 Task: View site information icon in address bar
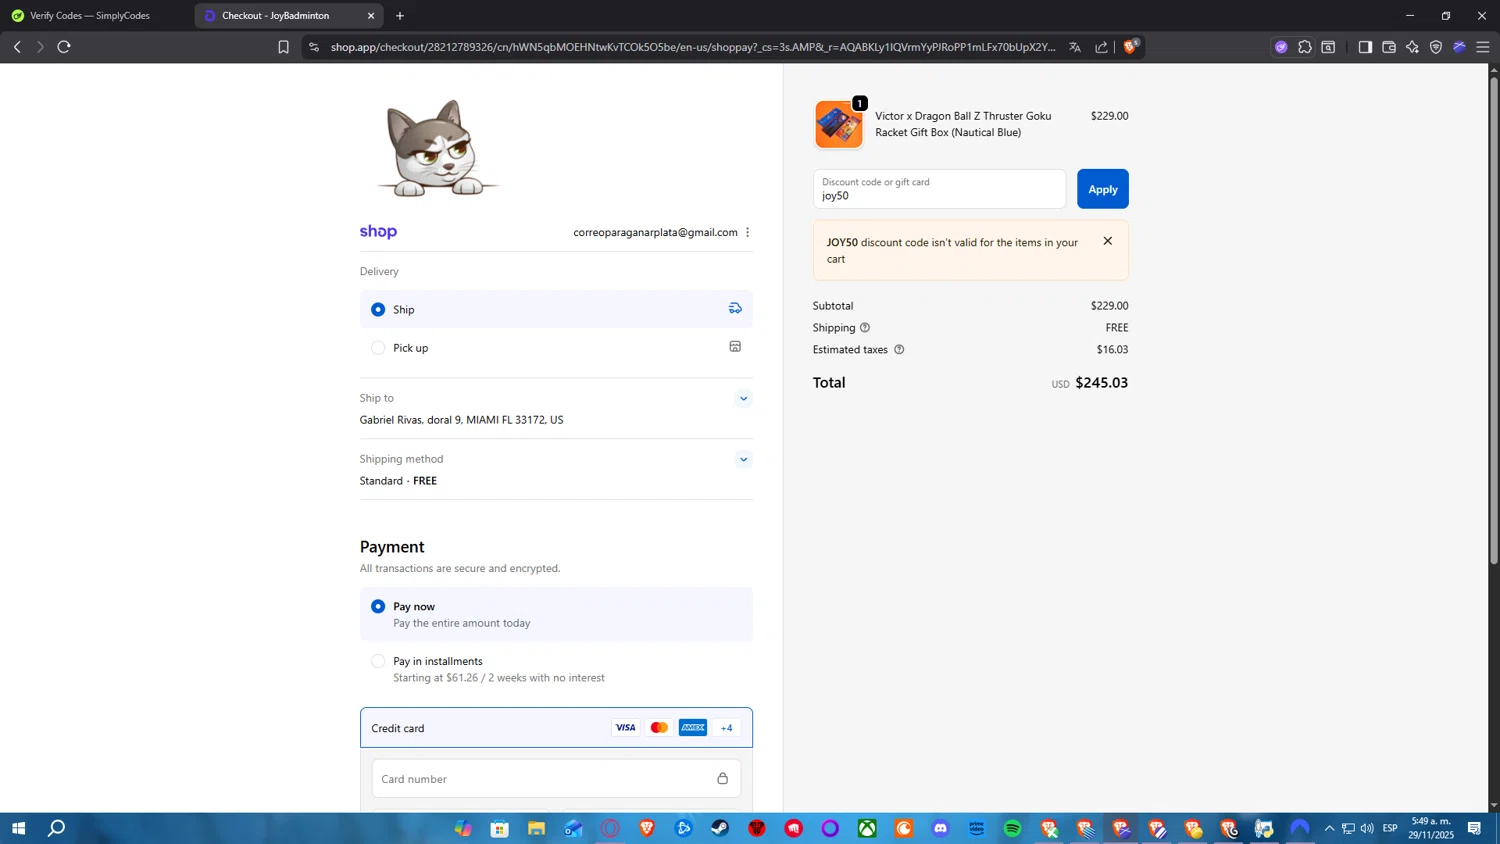pyautogui.click(x=314, y=47)
